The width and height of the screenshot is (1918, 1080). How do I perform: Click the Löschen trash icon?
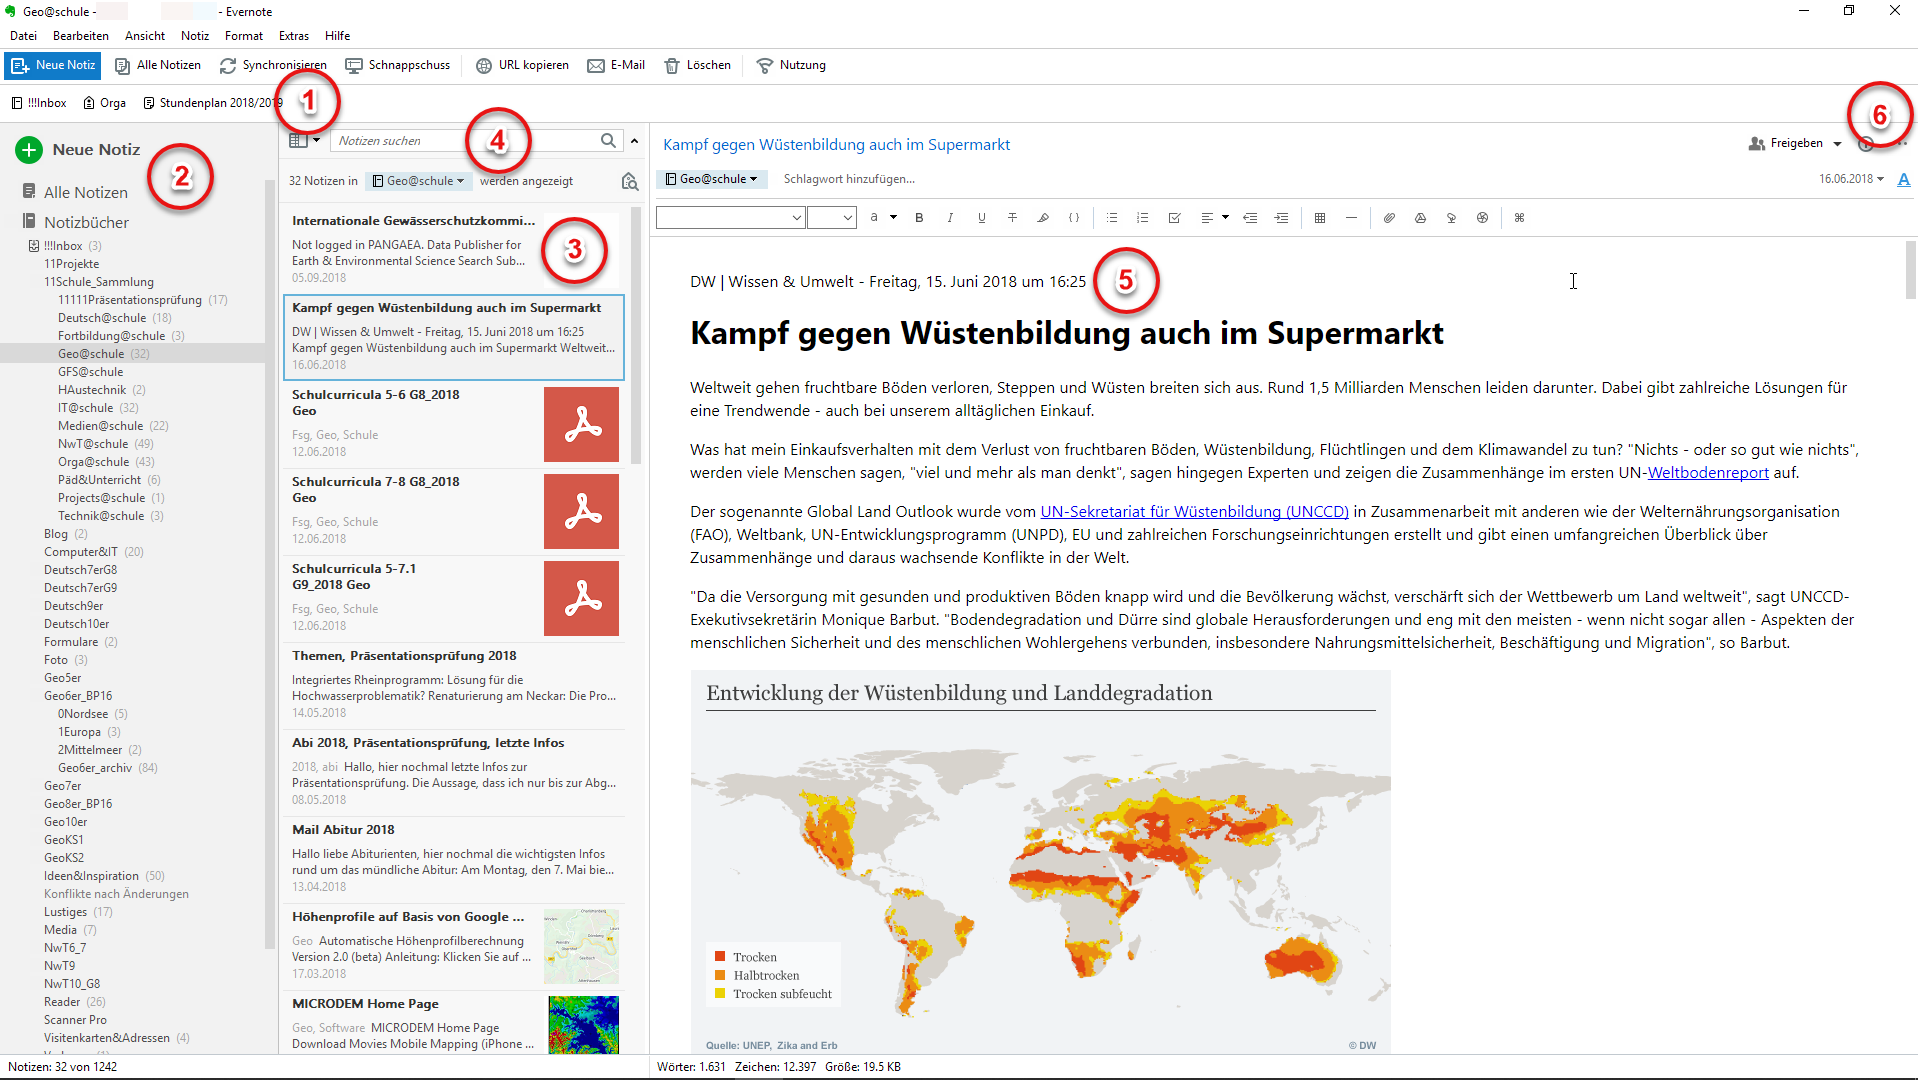(x=672, y=66)
